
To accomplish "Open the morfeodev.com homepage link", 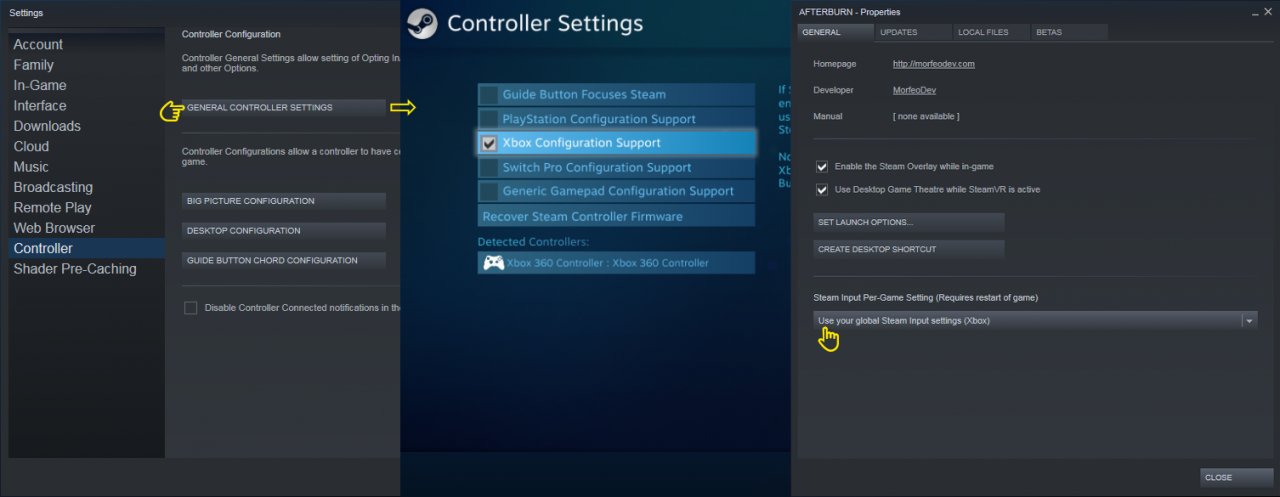I will [x=933, y=64].
